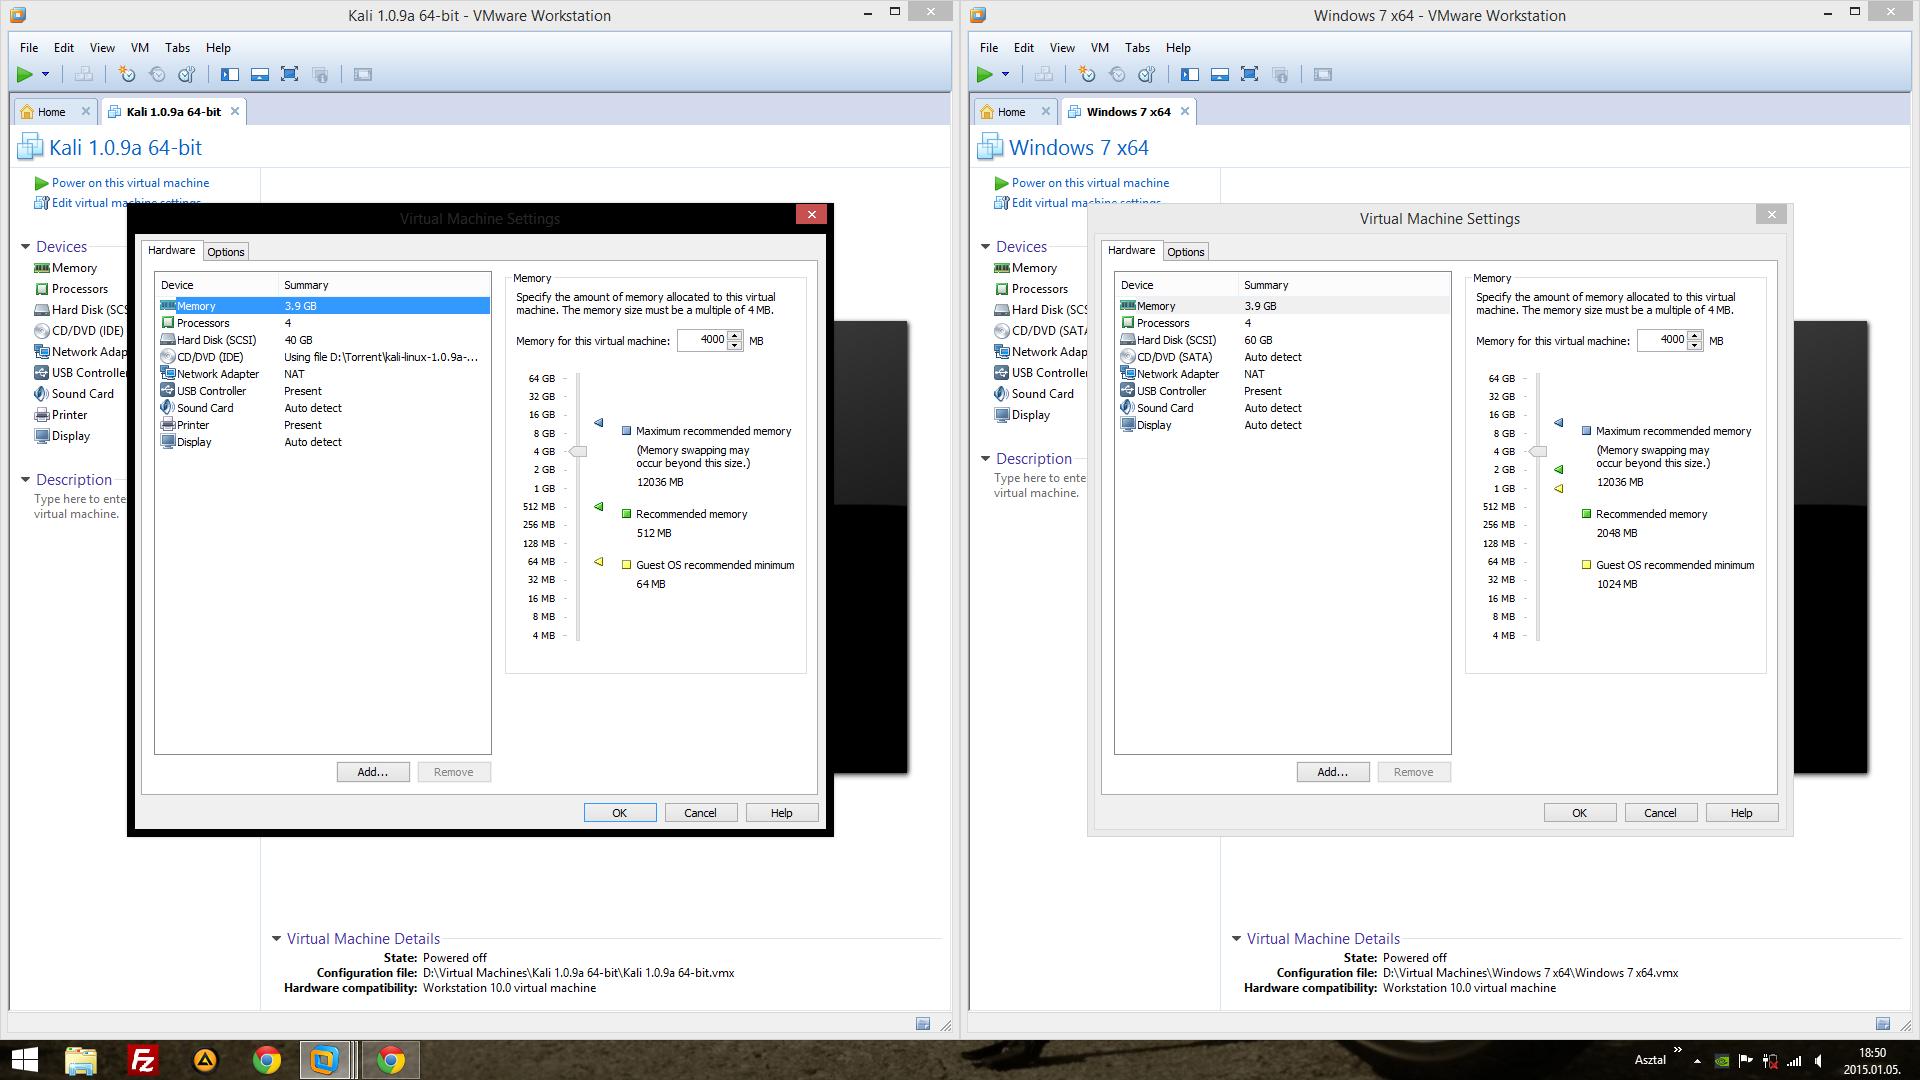Click the memory slider handle in Kali settings
The width and height of the screenshot is (1920, 1080).
click(578, 451)
